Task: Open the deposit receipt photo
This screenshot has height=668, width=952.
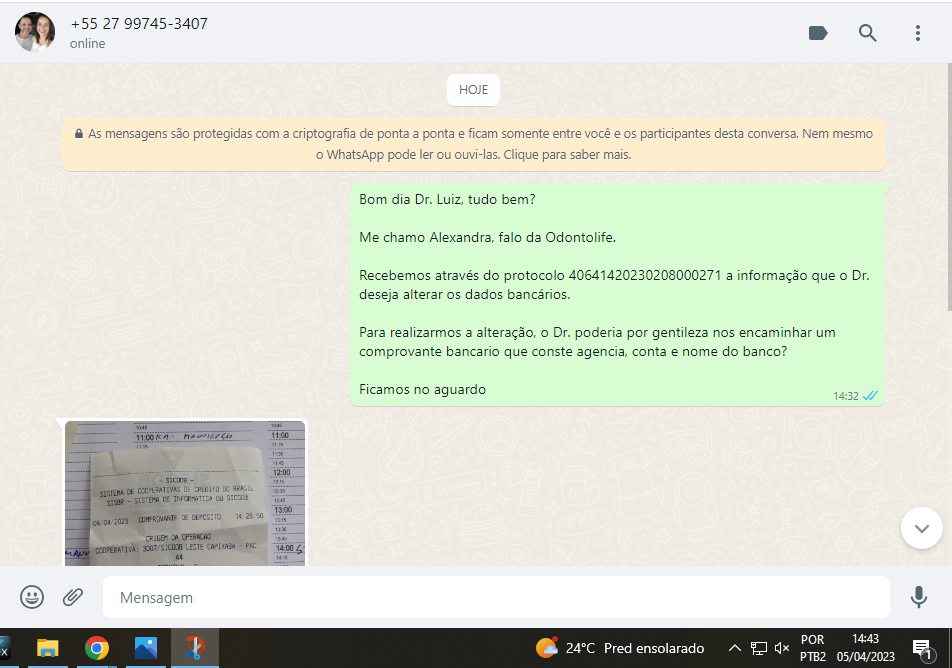Action: click(185, 493)
